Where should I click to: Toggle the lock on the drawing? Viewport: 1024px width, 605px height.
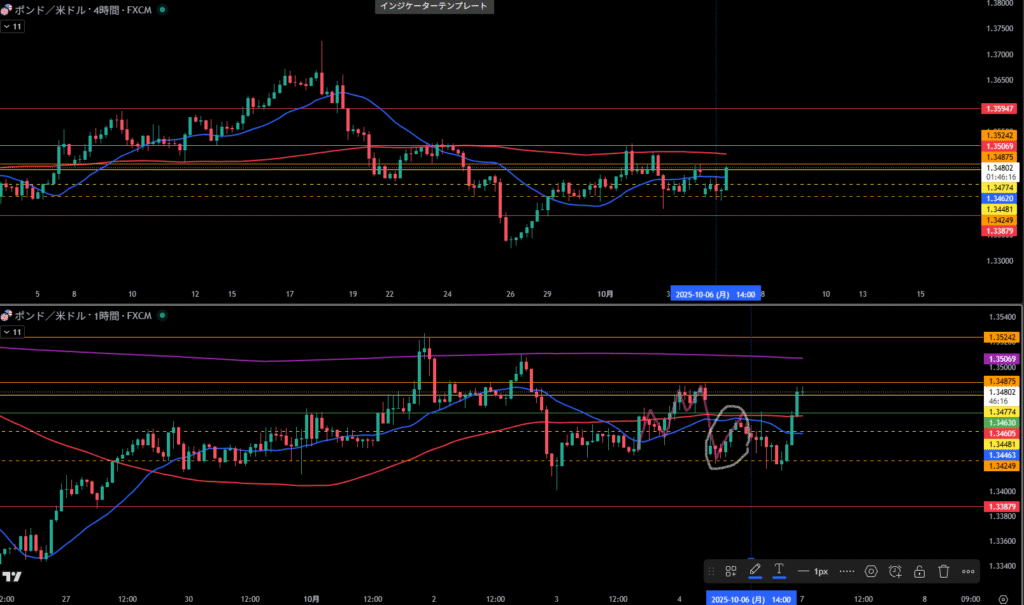point(919,571)
